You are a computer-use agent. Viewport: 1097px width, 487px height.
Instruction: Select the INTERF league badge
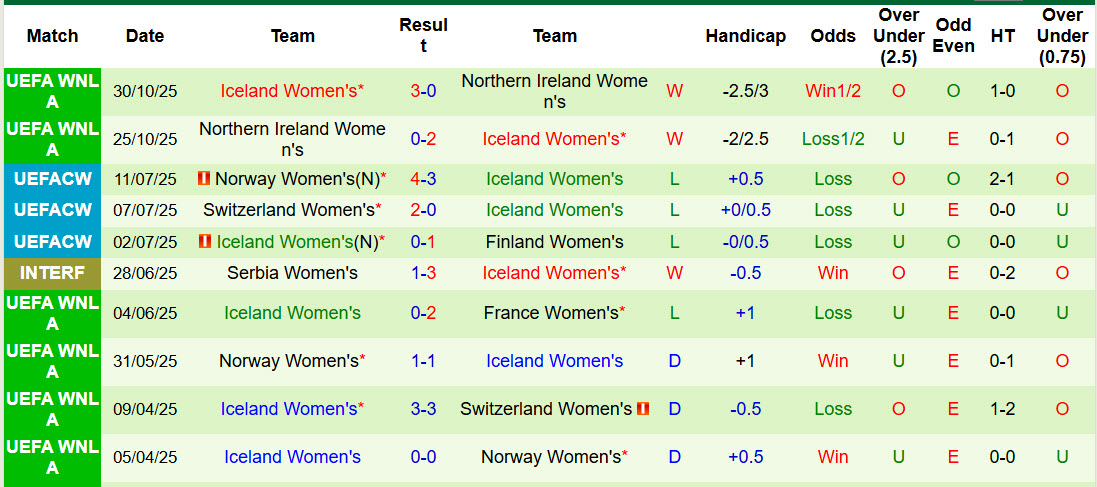point(52,272)
